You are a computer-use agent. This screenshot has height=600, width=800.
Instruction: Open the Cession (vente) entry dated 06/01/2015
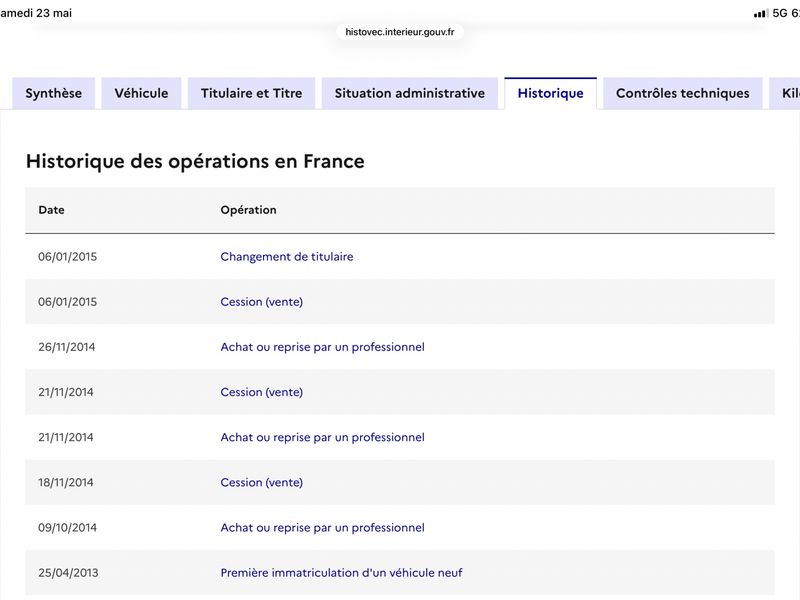(x=262, y=302)
